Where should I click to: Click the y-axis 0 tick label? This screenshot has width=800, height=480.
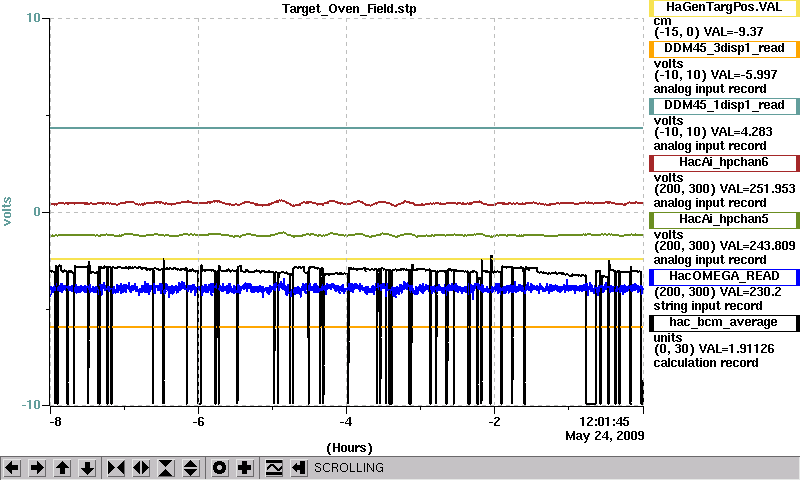tap(37, 212)
